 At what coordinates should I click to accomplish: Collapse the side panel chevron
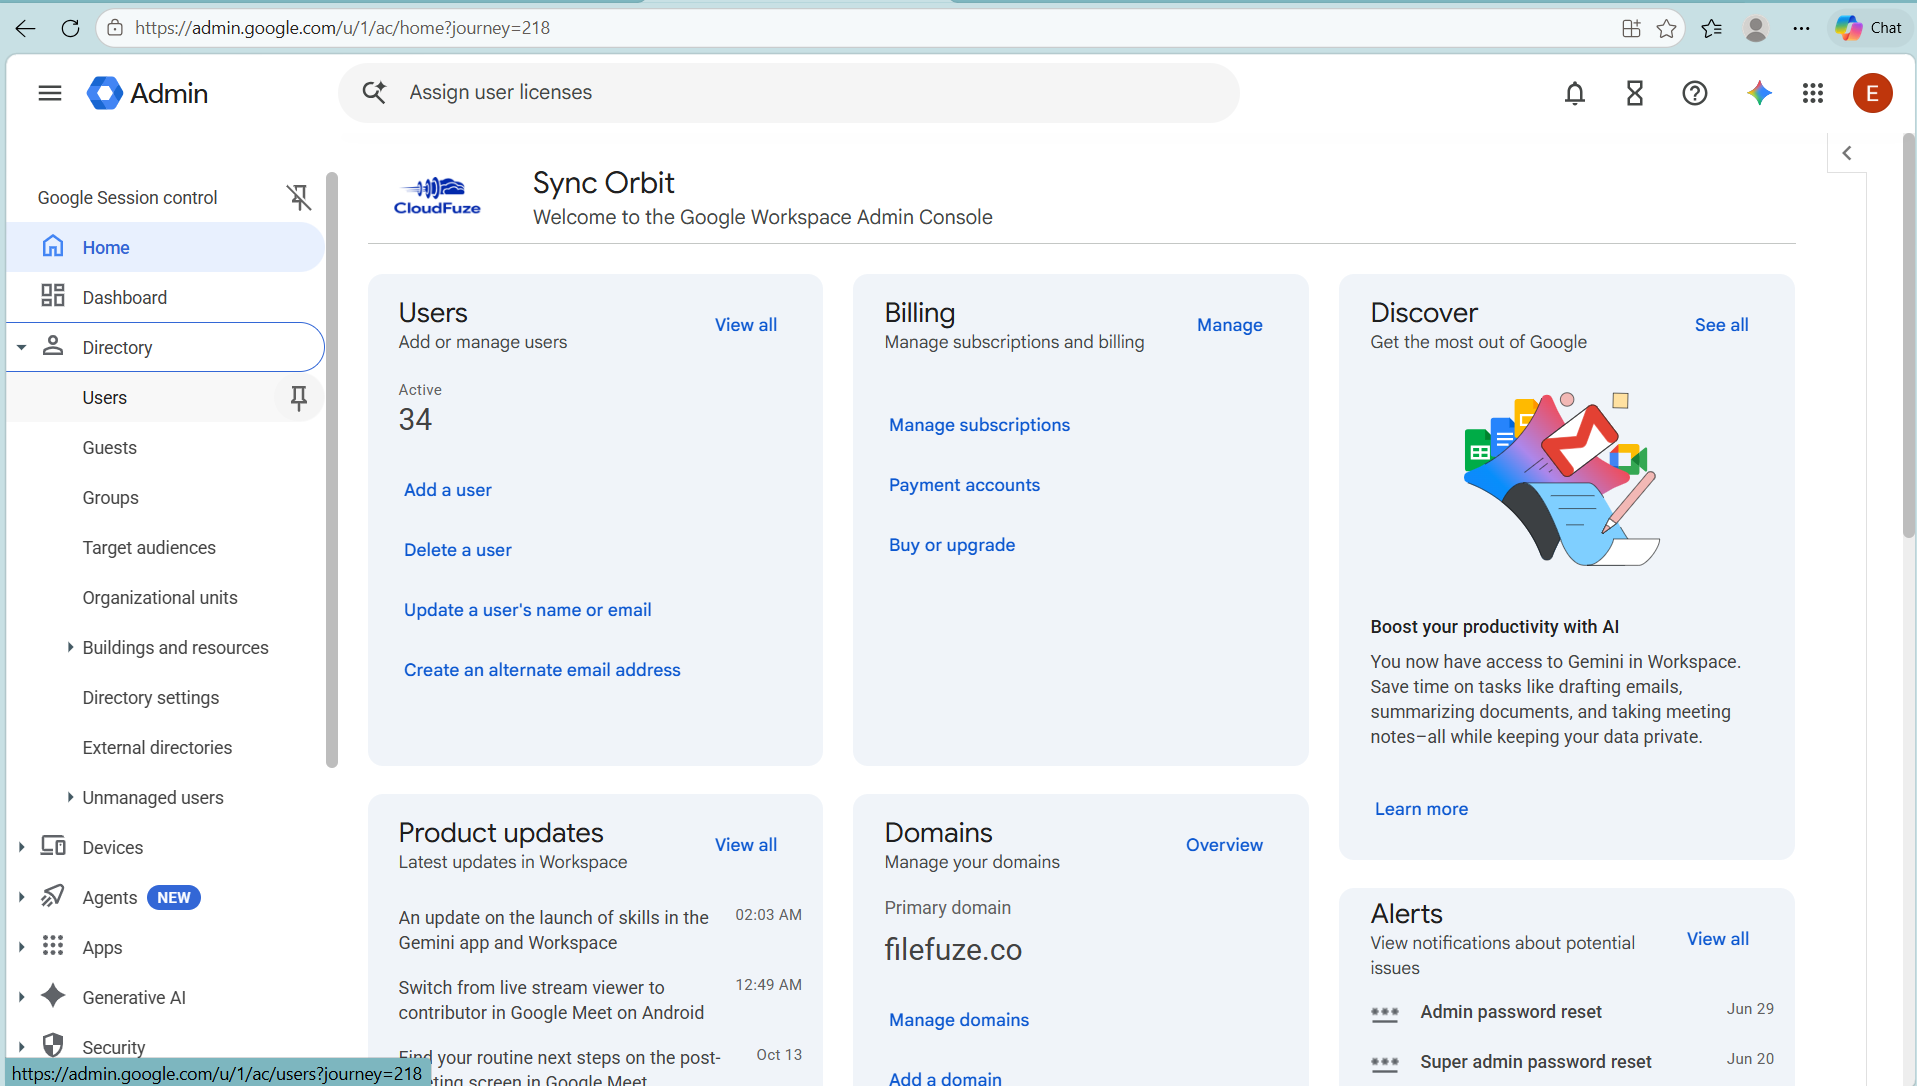coord(1847,153)
